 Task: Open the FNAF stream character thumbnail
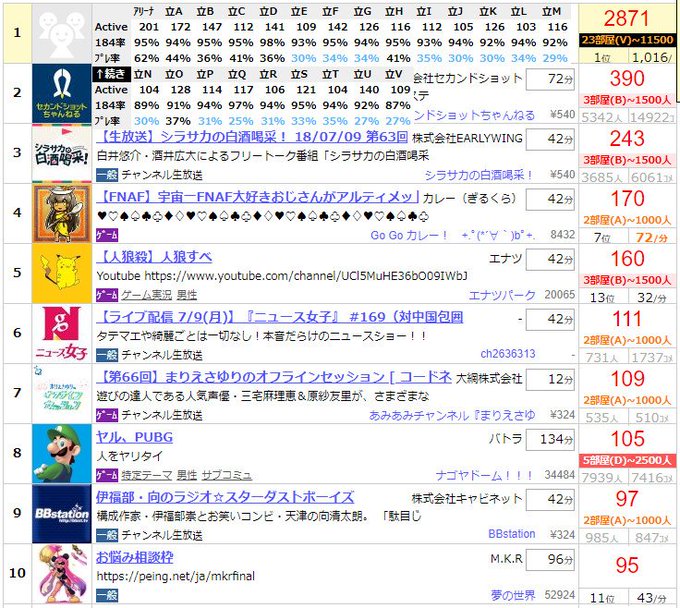pos(62,214)
